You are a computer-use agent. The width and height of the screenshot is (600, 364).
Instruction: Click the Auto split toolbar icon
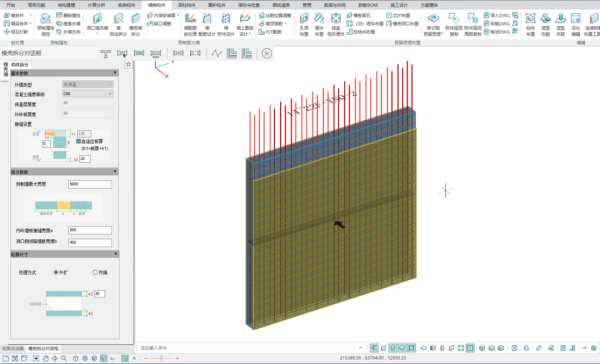pos(156,54)
